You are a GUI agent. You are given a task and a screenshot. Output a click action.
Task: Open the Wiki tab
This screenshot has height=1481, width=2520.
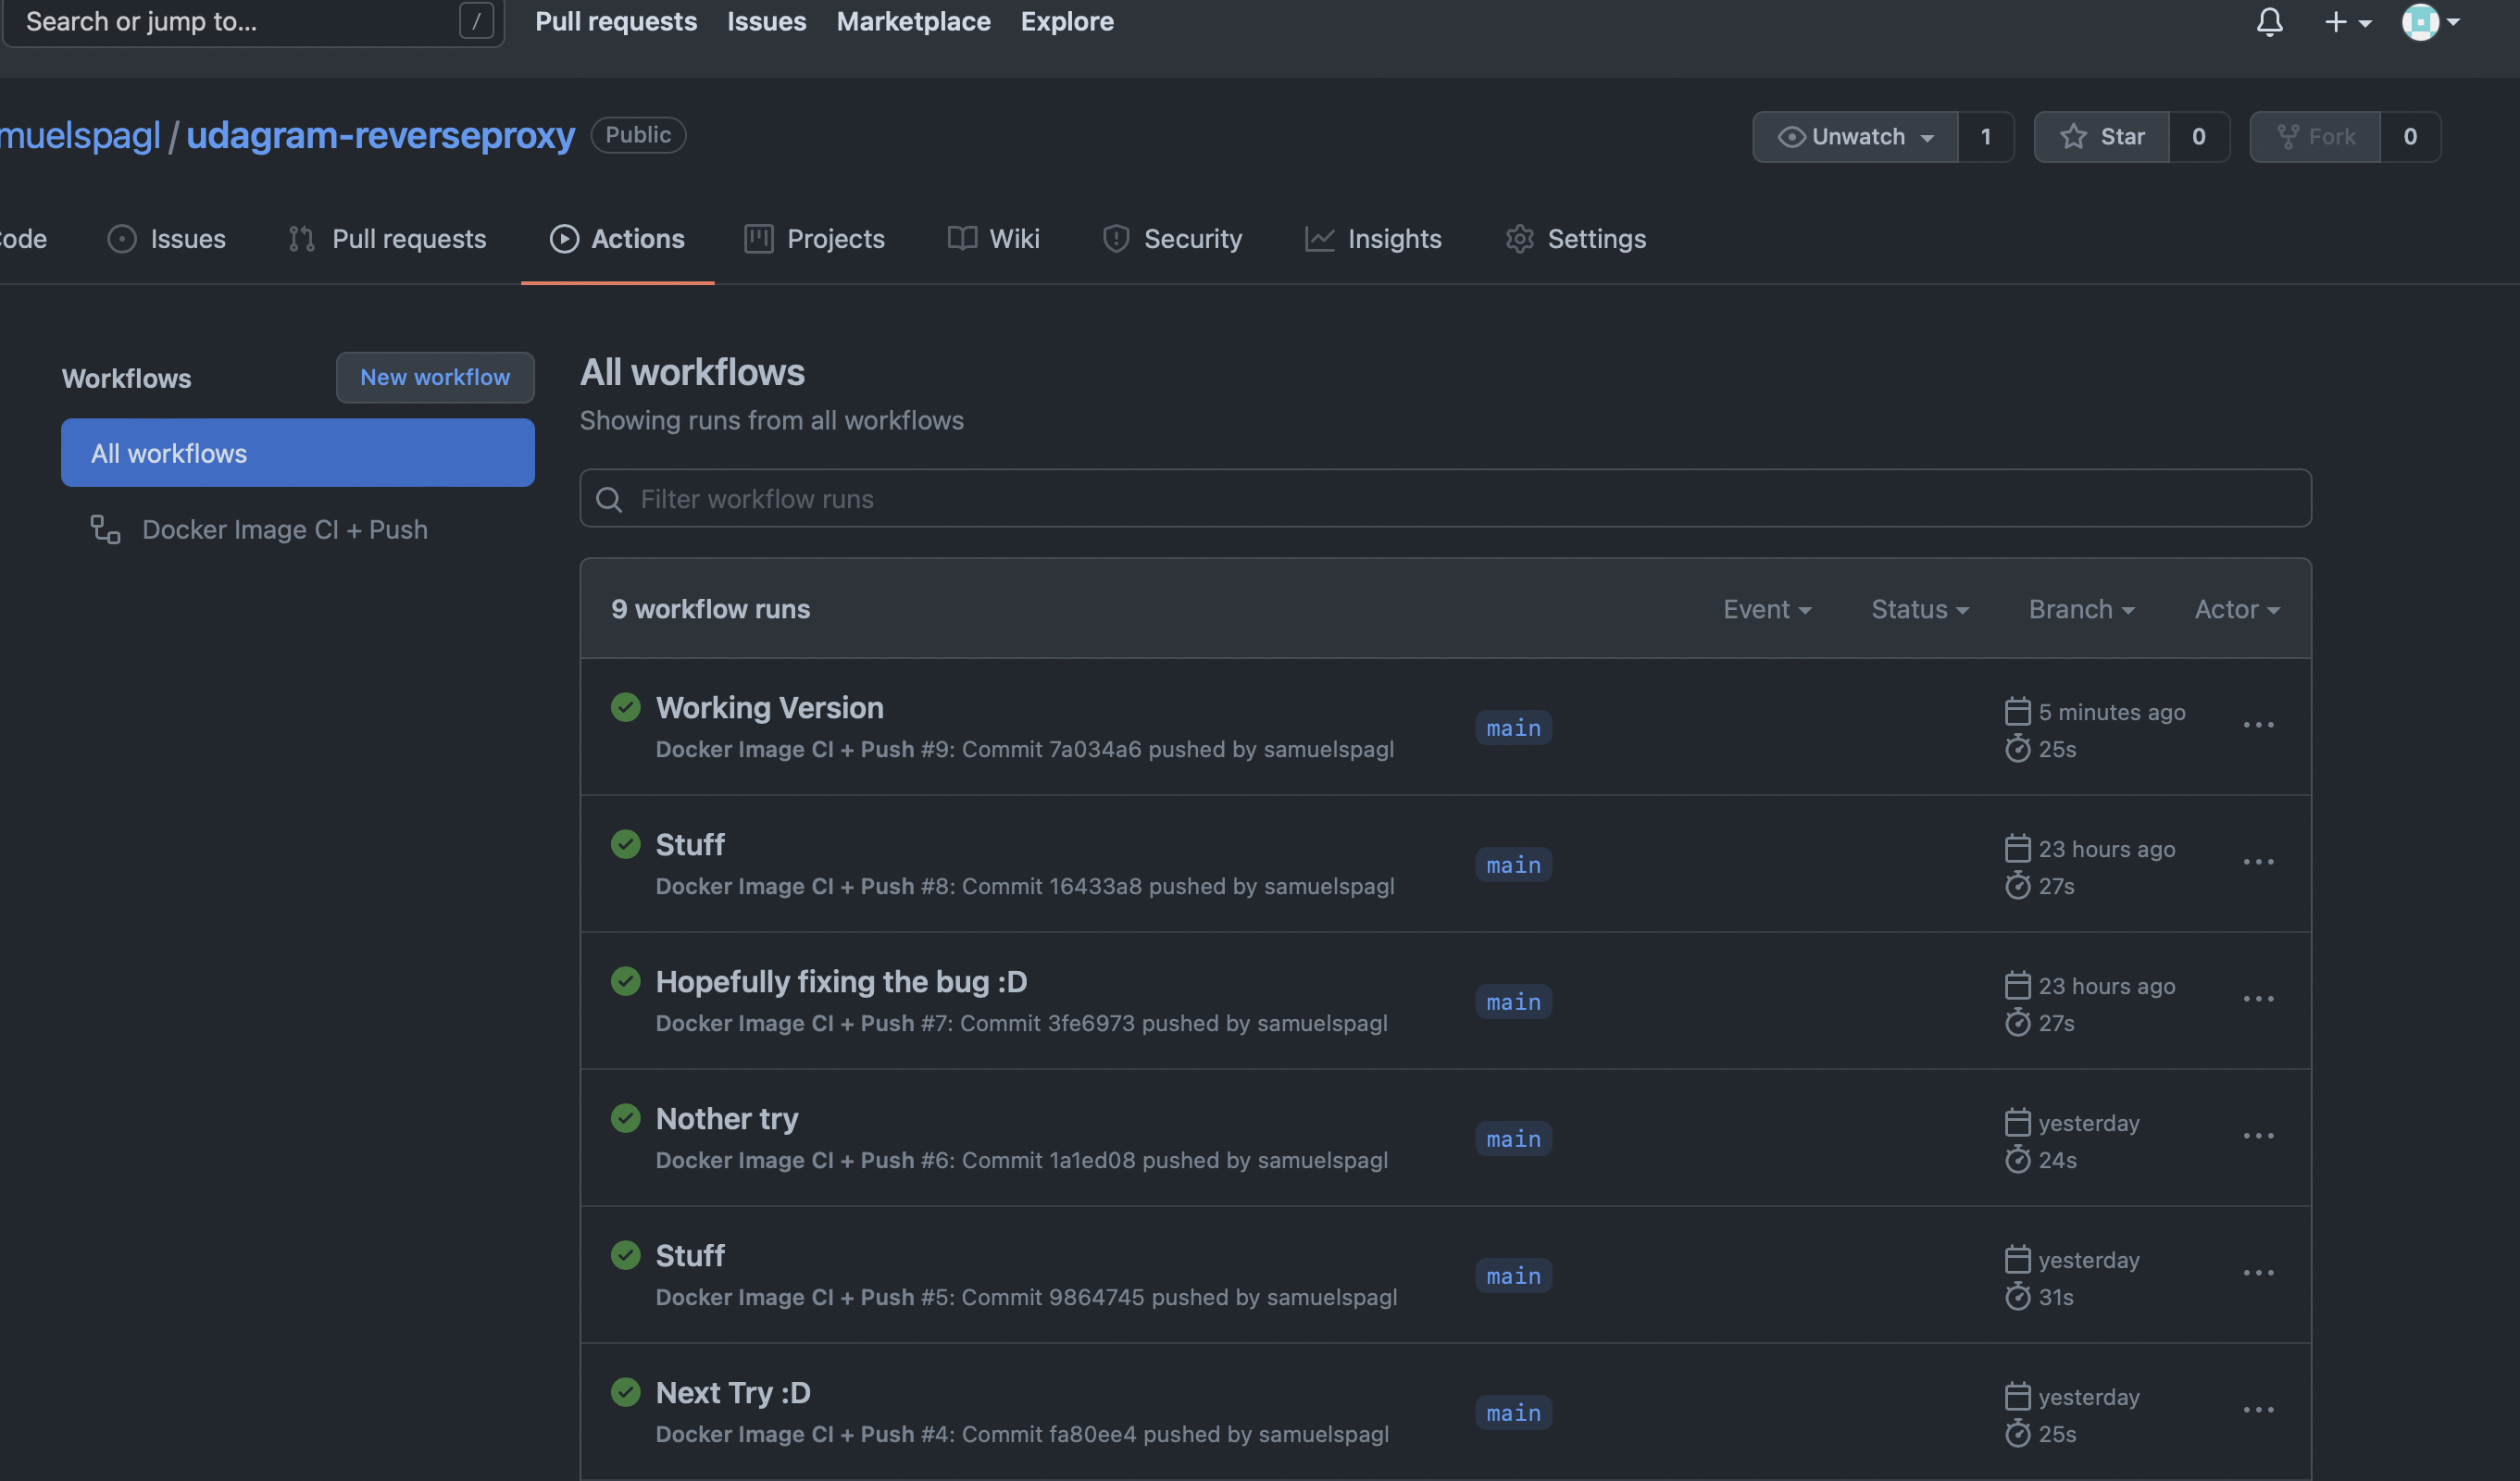(x=994, y=239)
